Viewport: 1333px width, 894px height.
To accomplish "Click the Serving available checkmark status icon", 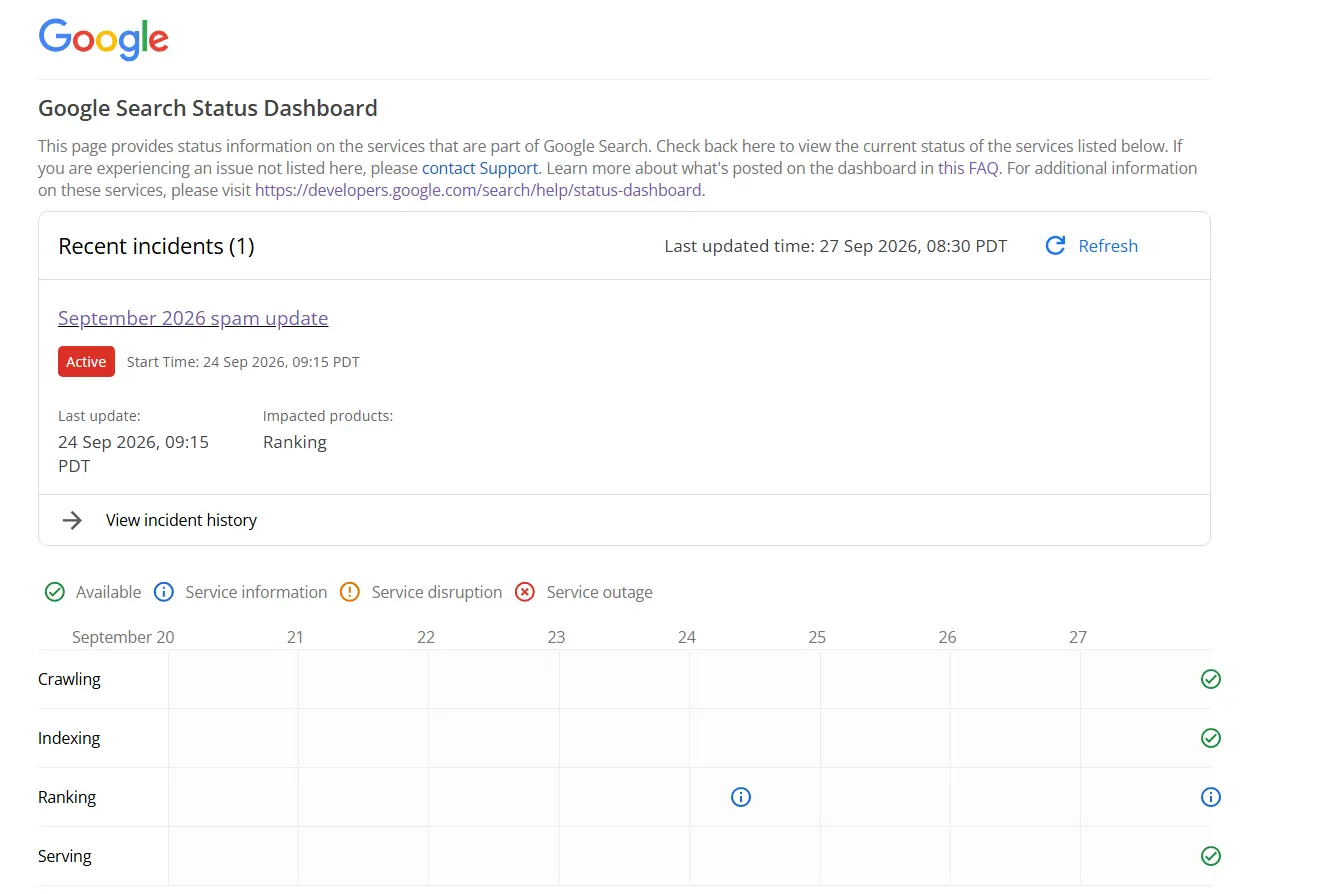I will pos(1211,856).
